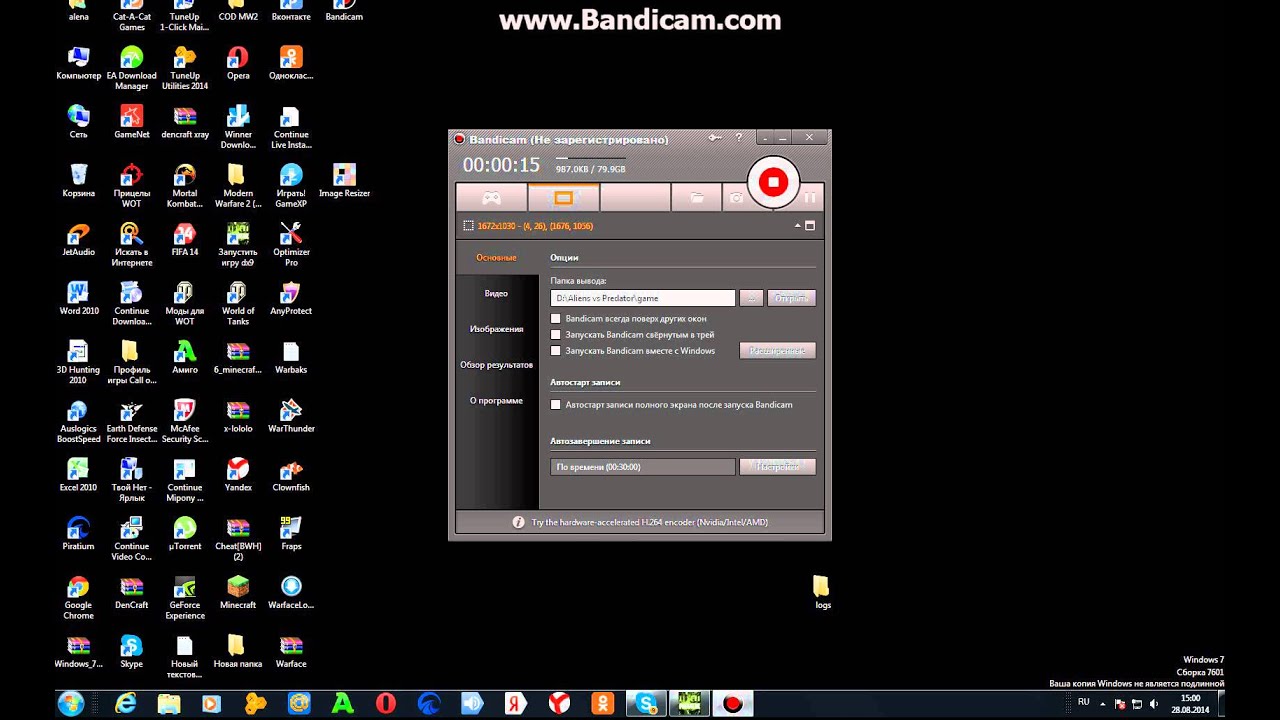Click the output folder path field
The image size is (1280, 720).
643,298
